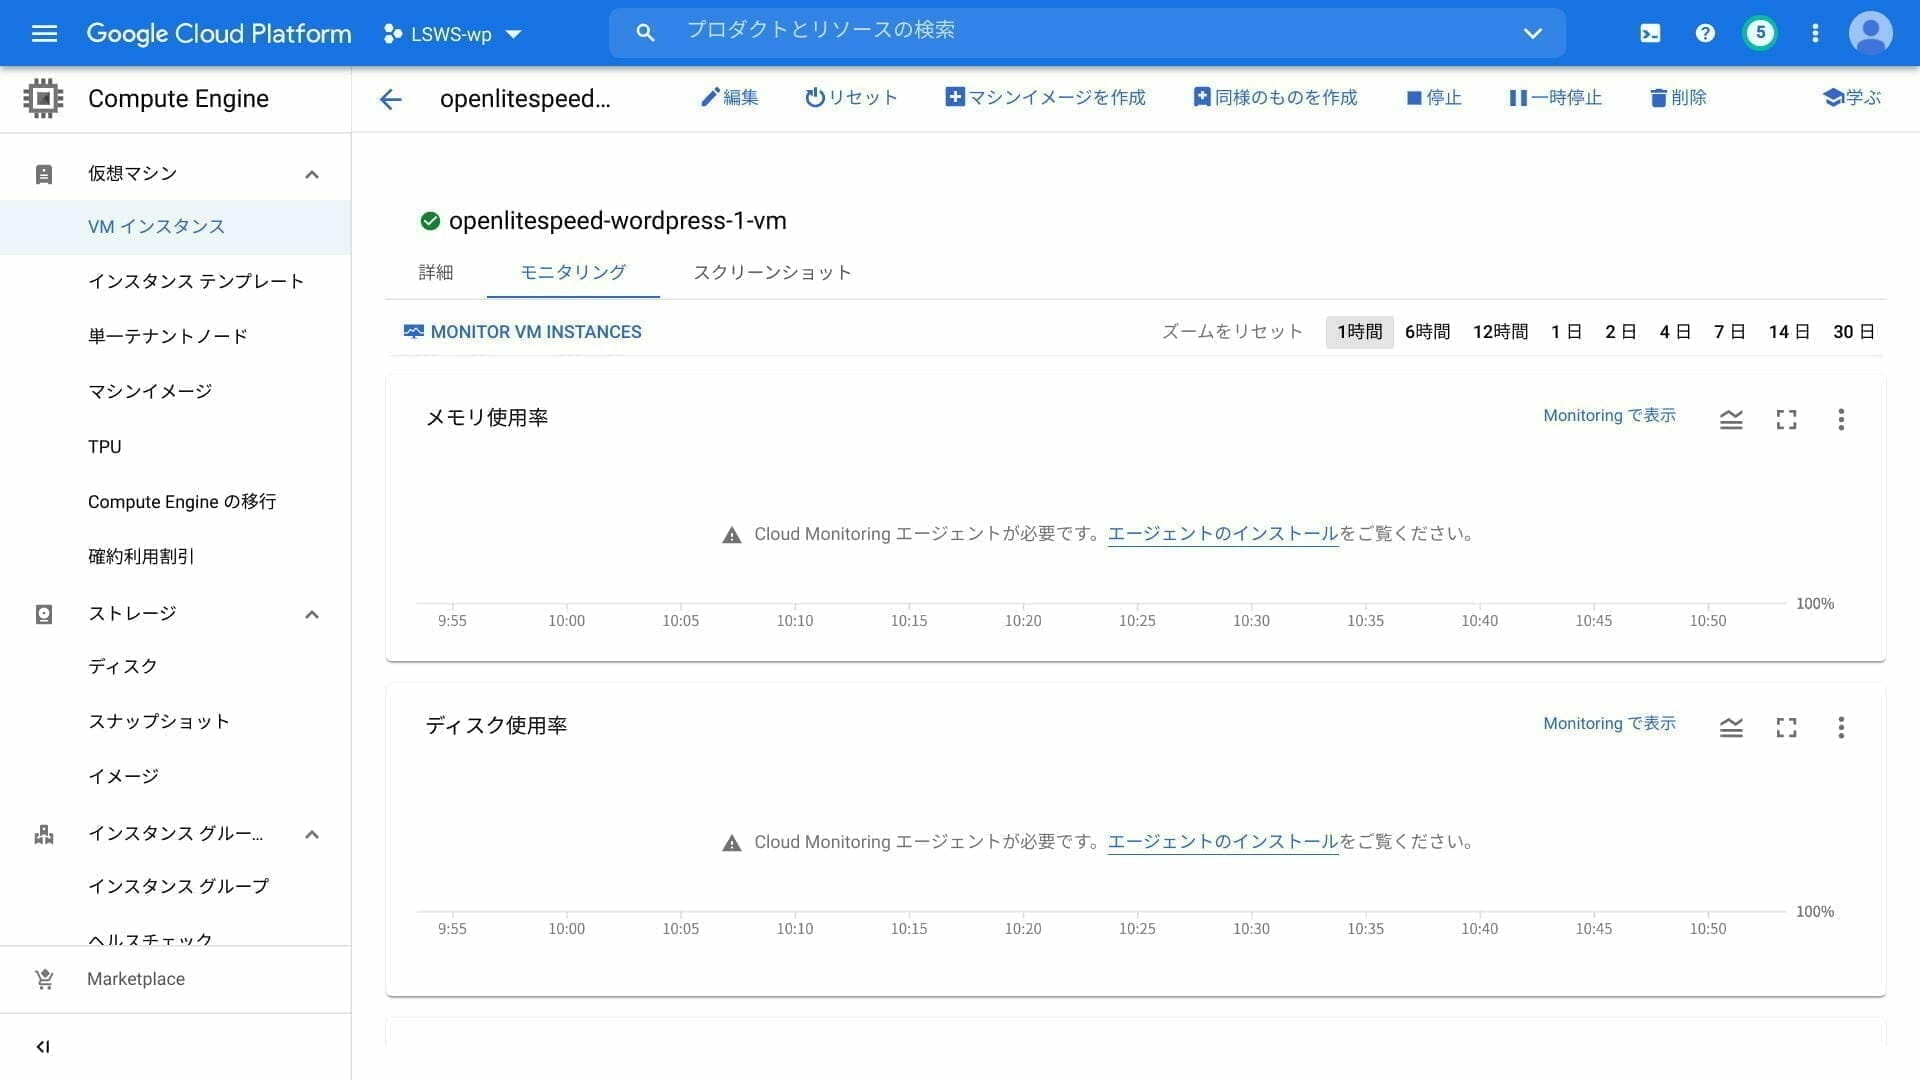1920x1080 pixels.
Task: Open インスタンス グループ sidebar item
Action: [179, 886]
